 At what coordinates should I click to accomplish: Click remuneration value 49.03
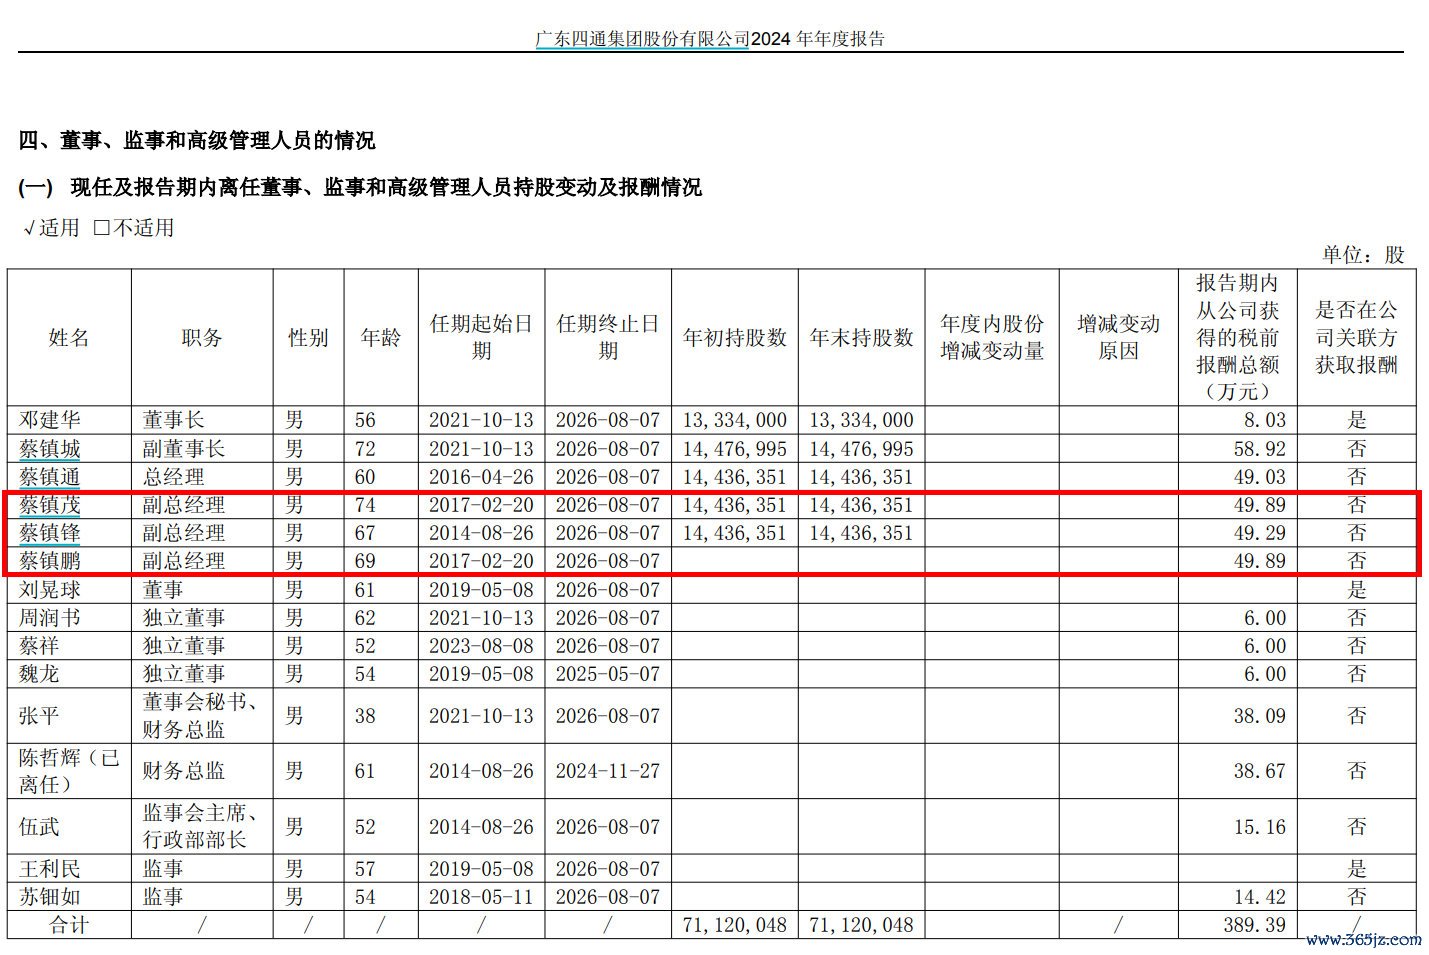click(1260, 477)
